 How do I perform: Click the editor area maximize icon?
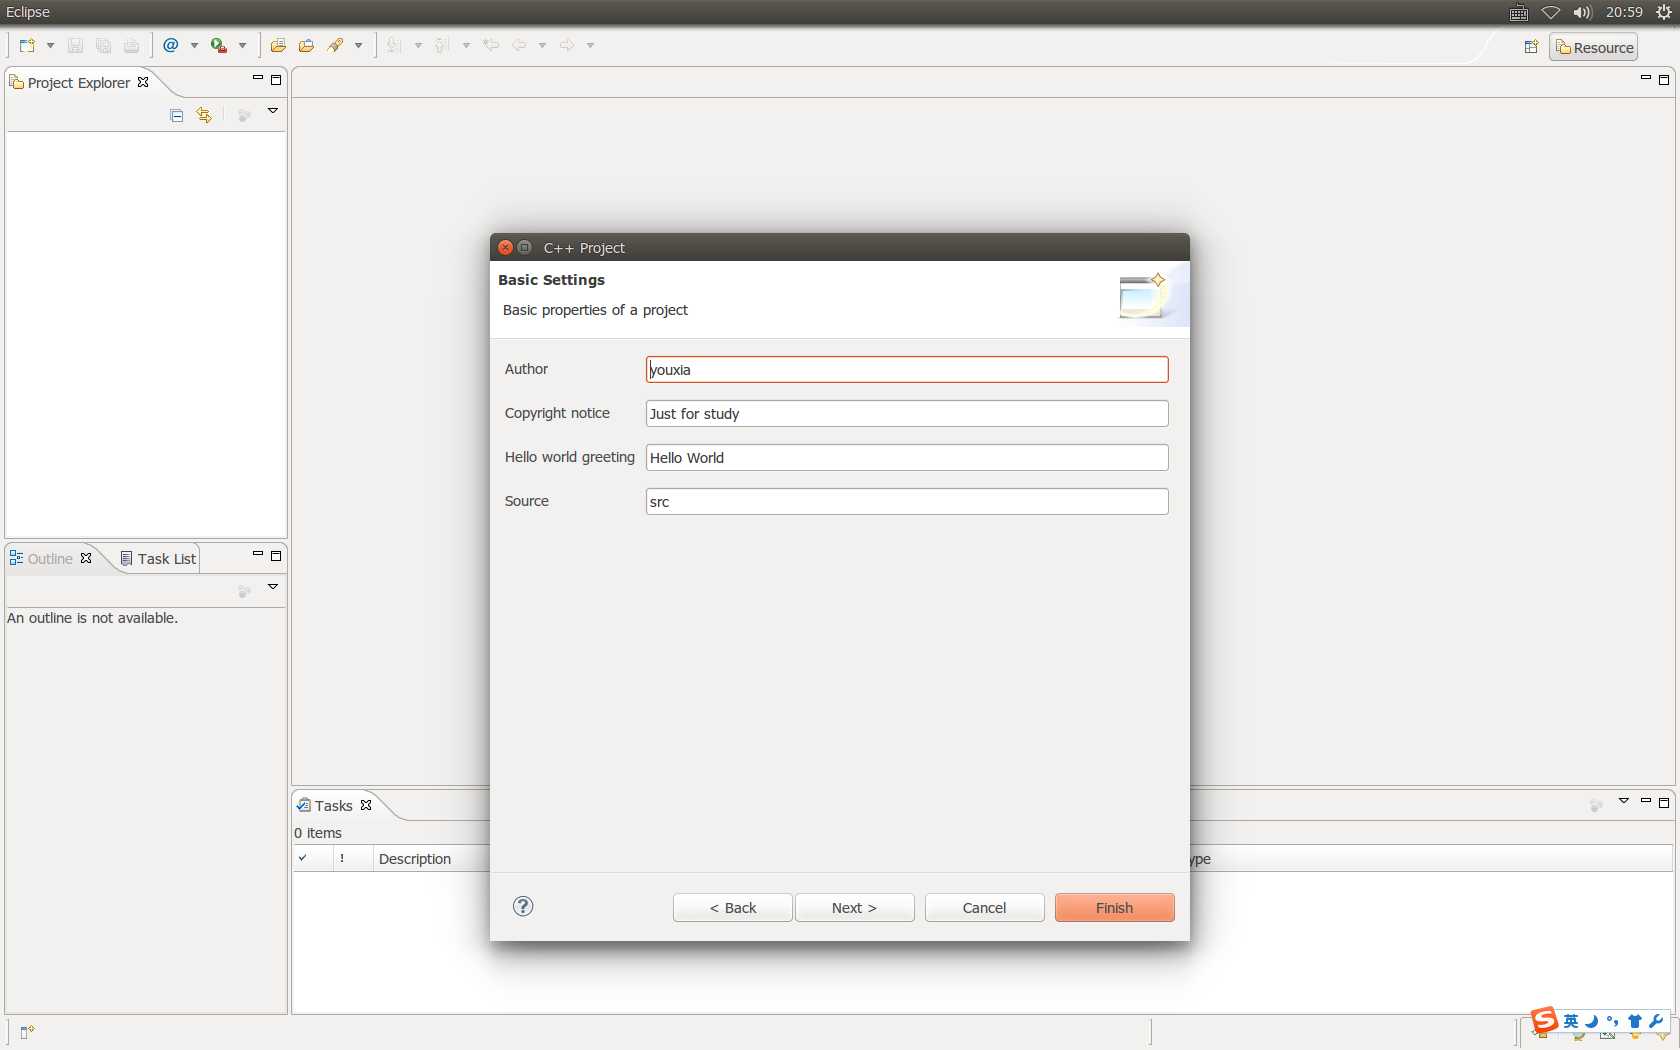click(1664, 80)
